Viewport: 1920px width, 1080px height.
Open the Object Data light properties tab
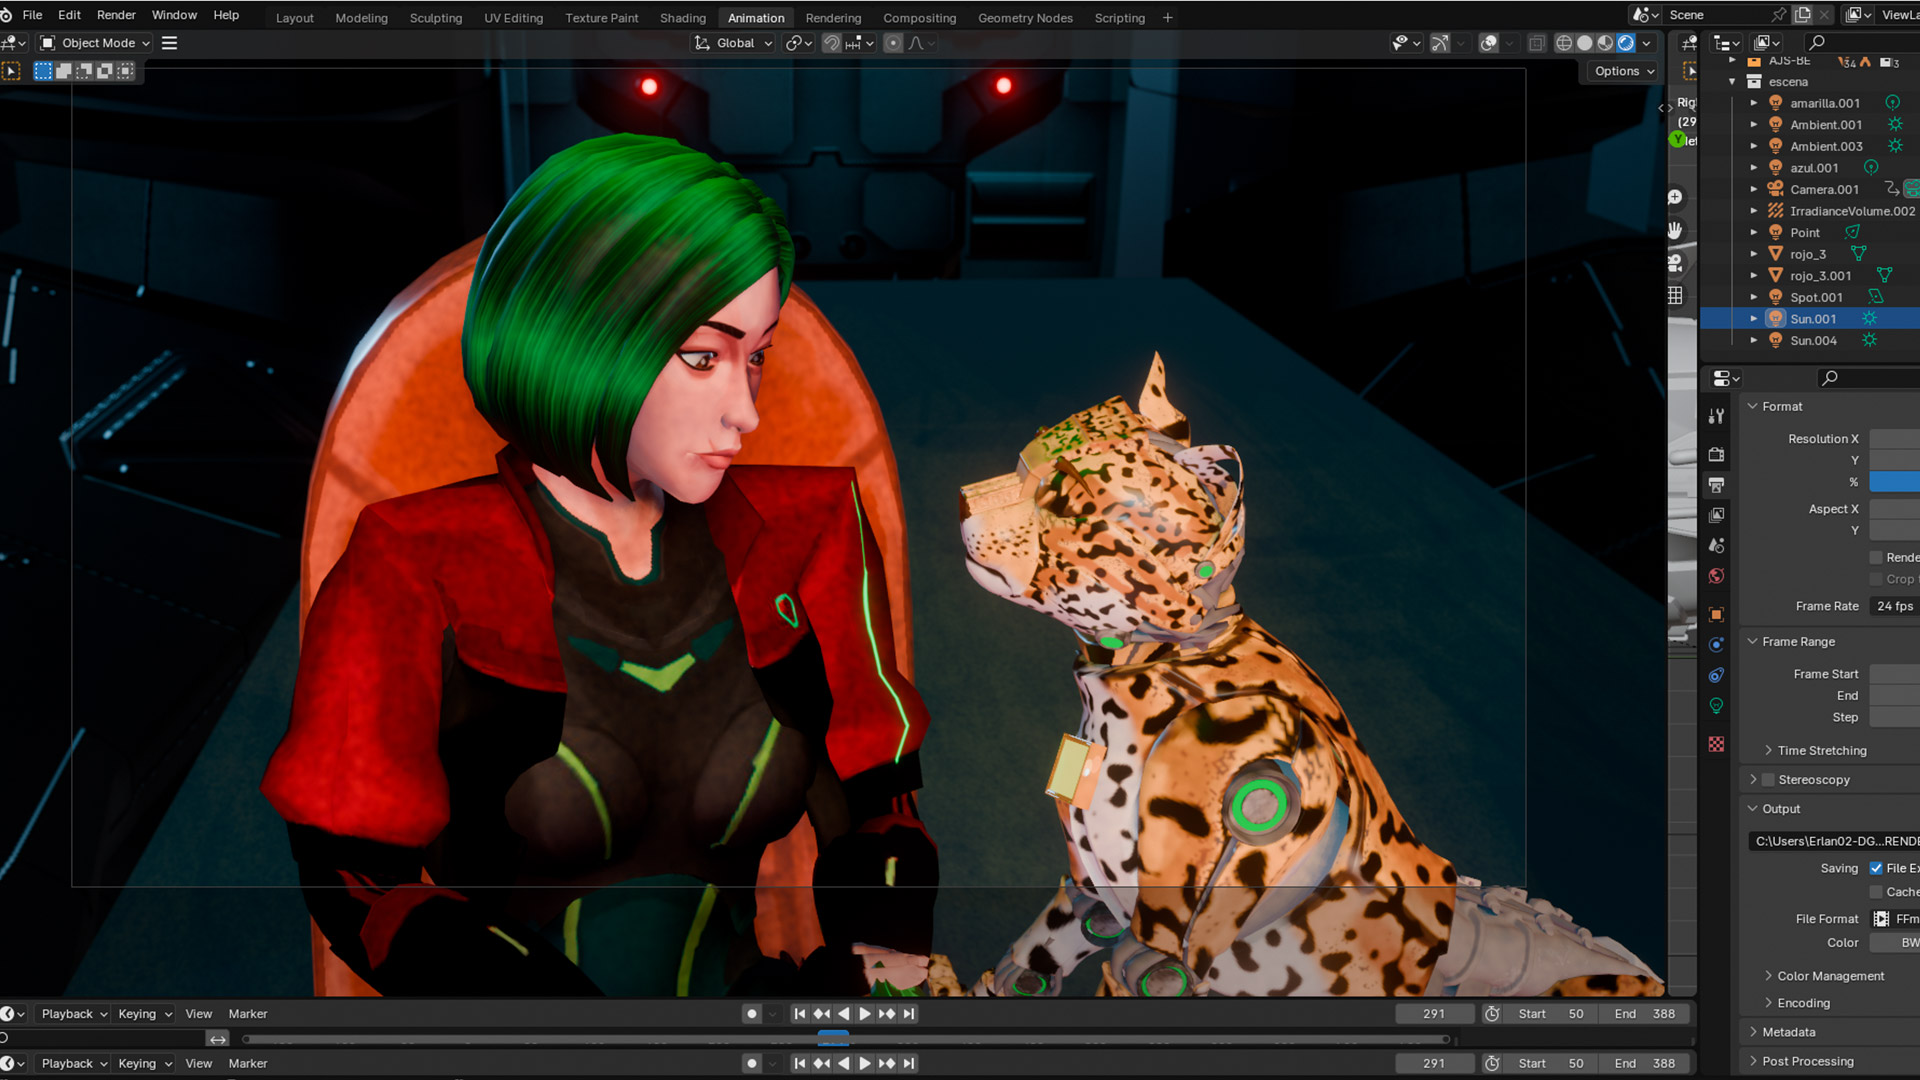point(1716,706)
